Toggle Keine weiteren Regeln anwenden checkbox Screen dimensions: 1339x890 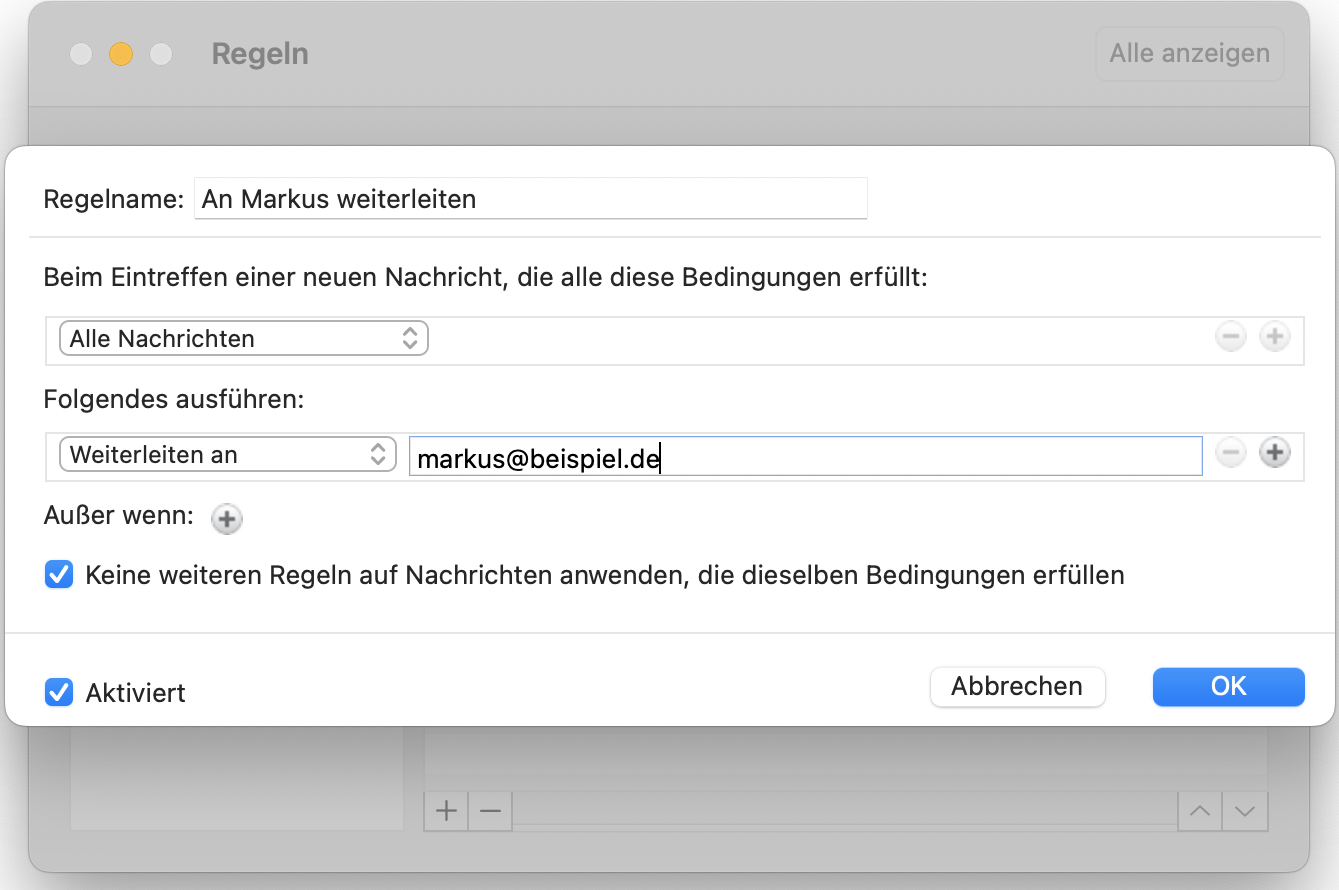click(x=59, y=575)
